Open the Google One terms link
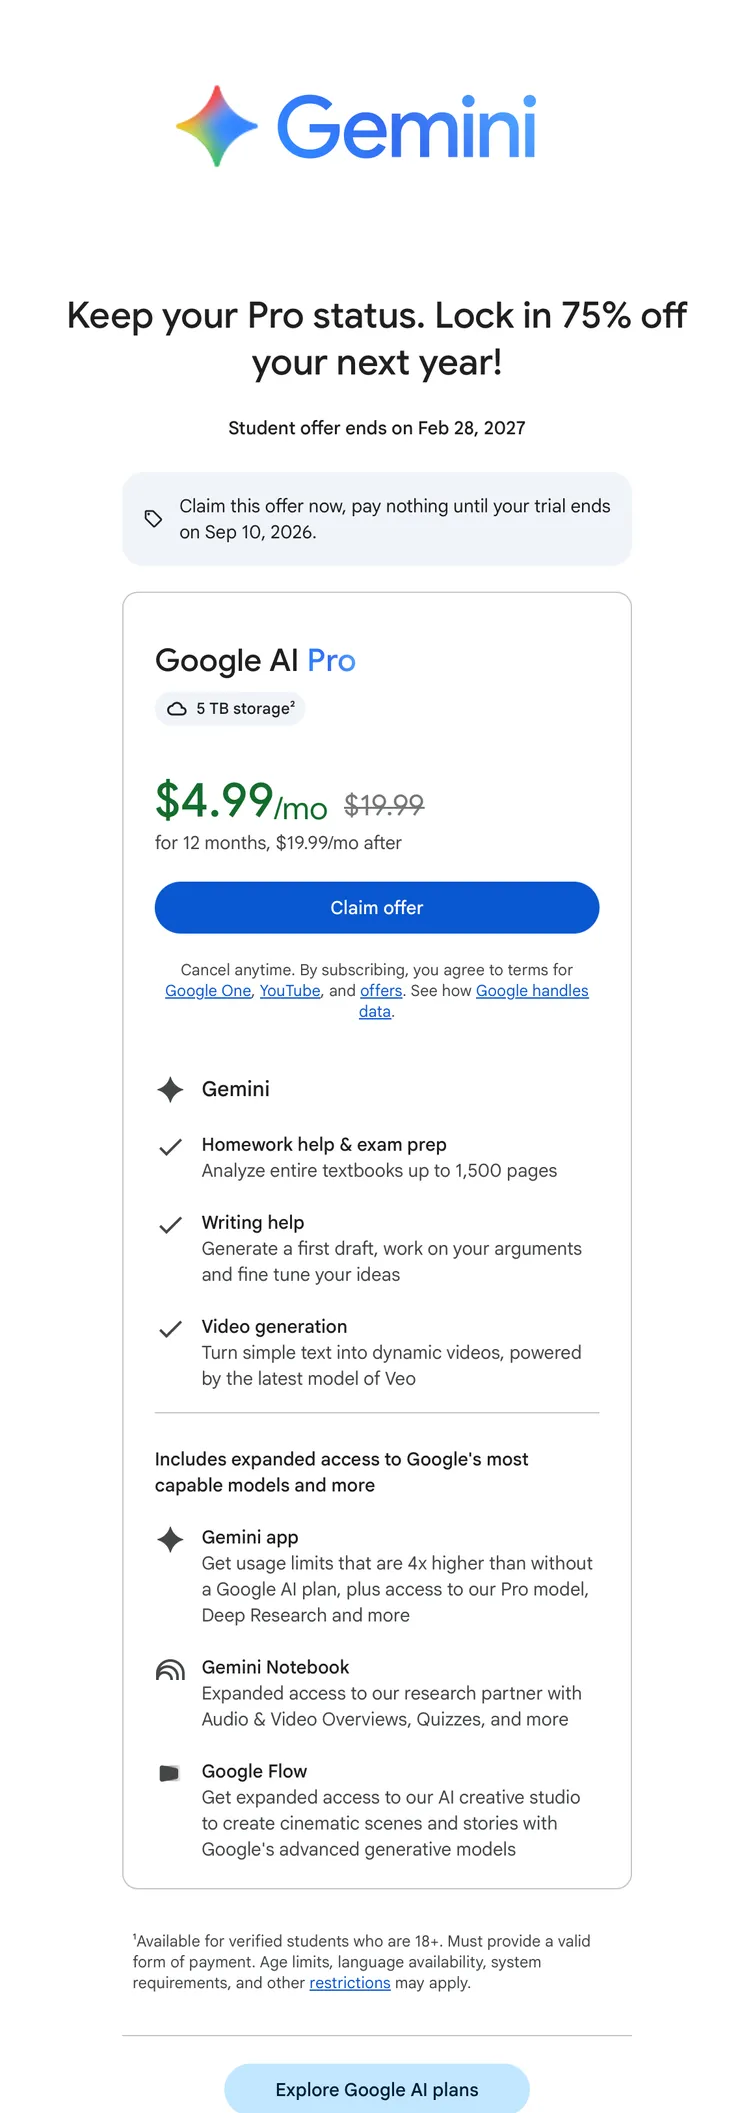Image resolution: width=740 pixels, height=2113 pixels. pos(208,990)
